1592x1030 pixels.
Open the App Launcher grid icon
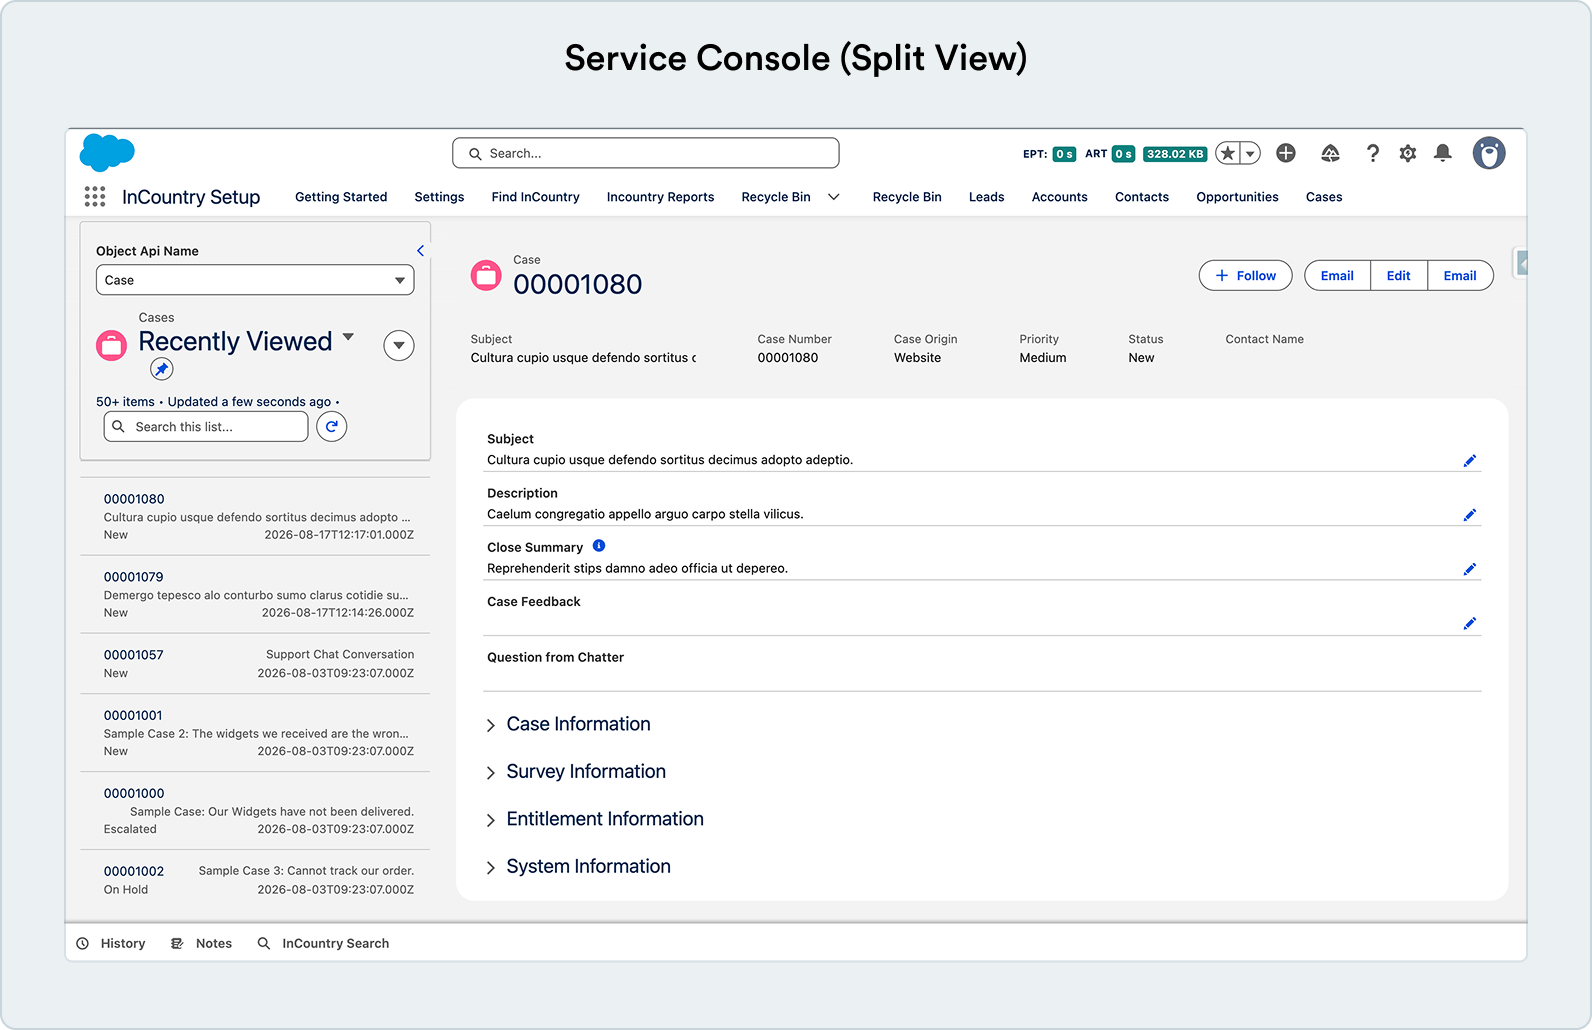(95, 197)
